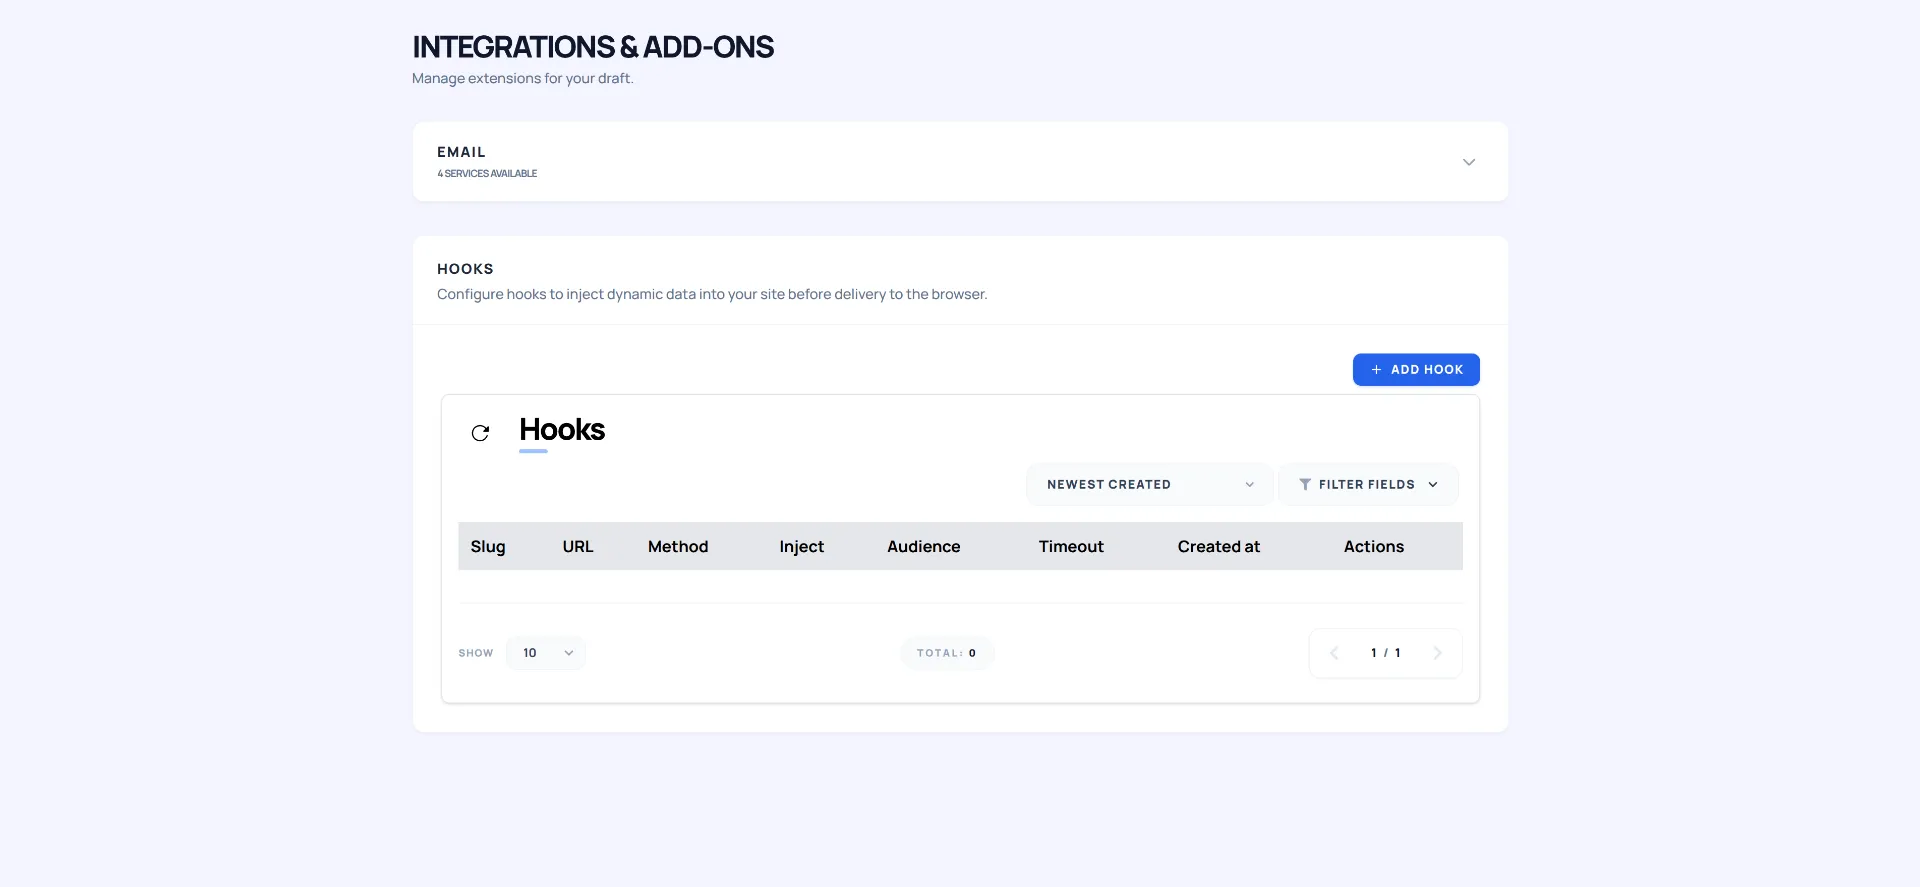
Task: Click the Inject column header
Action: pyautogui.click(x=802, y=546)
